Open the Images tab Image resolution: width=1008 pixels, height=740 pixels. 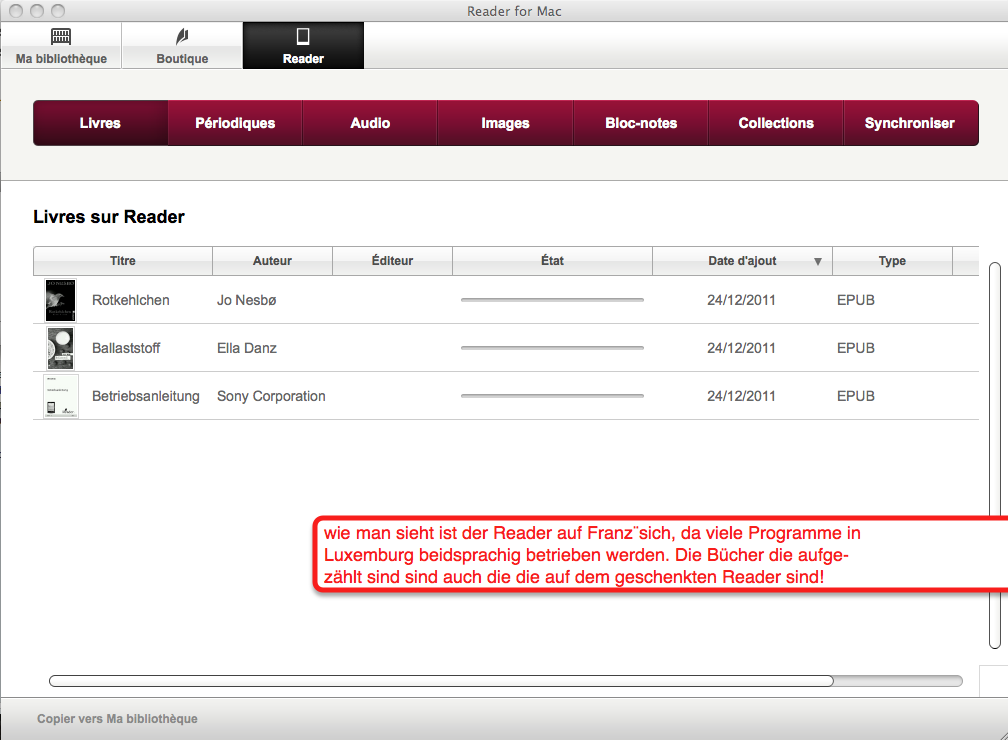click(x=505, y=123)
